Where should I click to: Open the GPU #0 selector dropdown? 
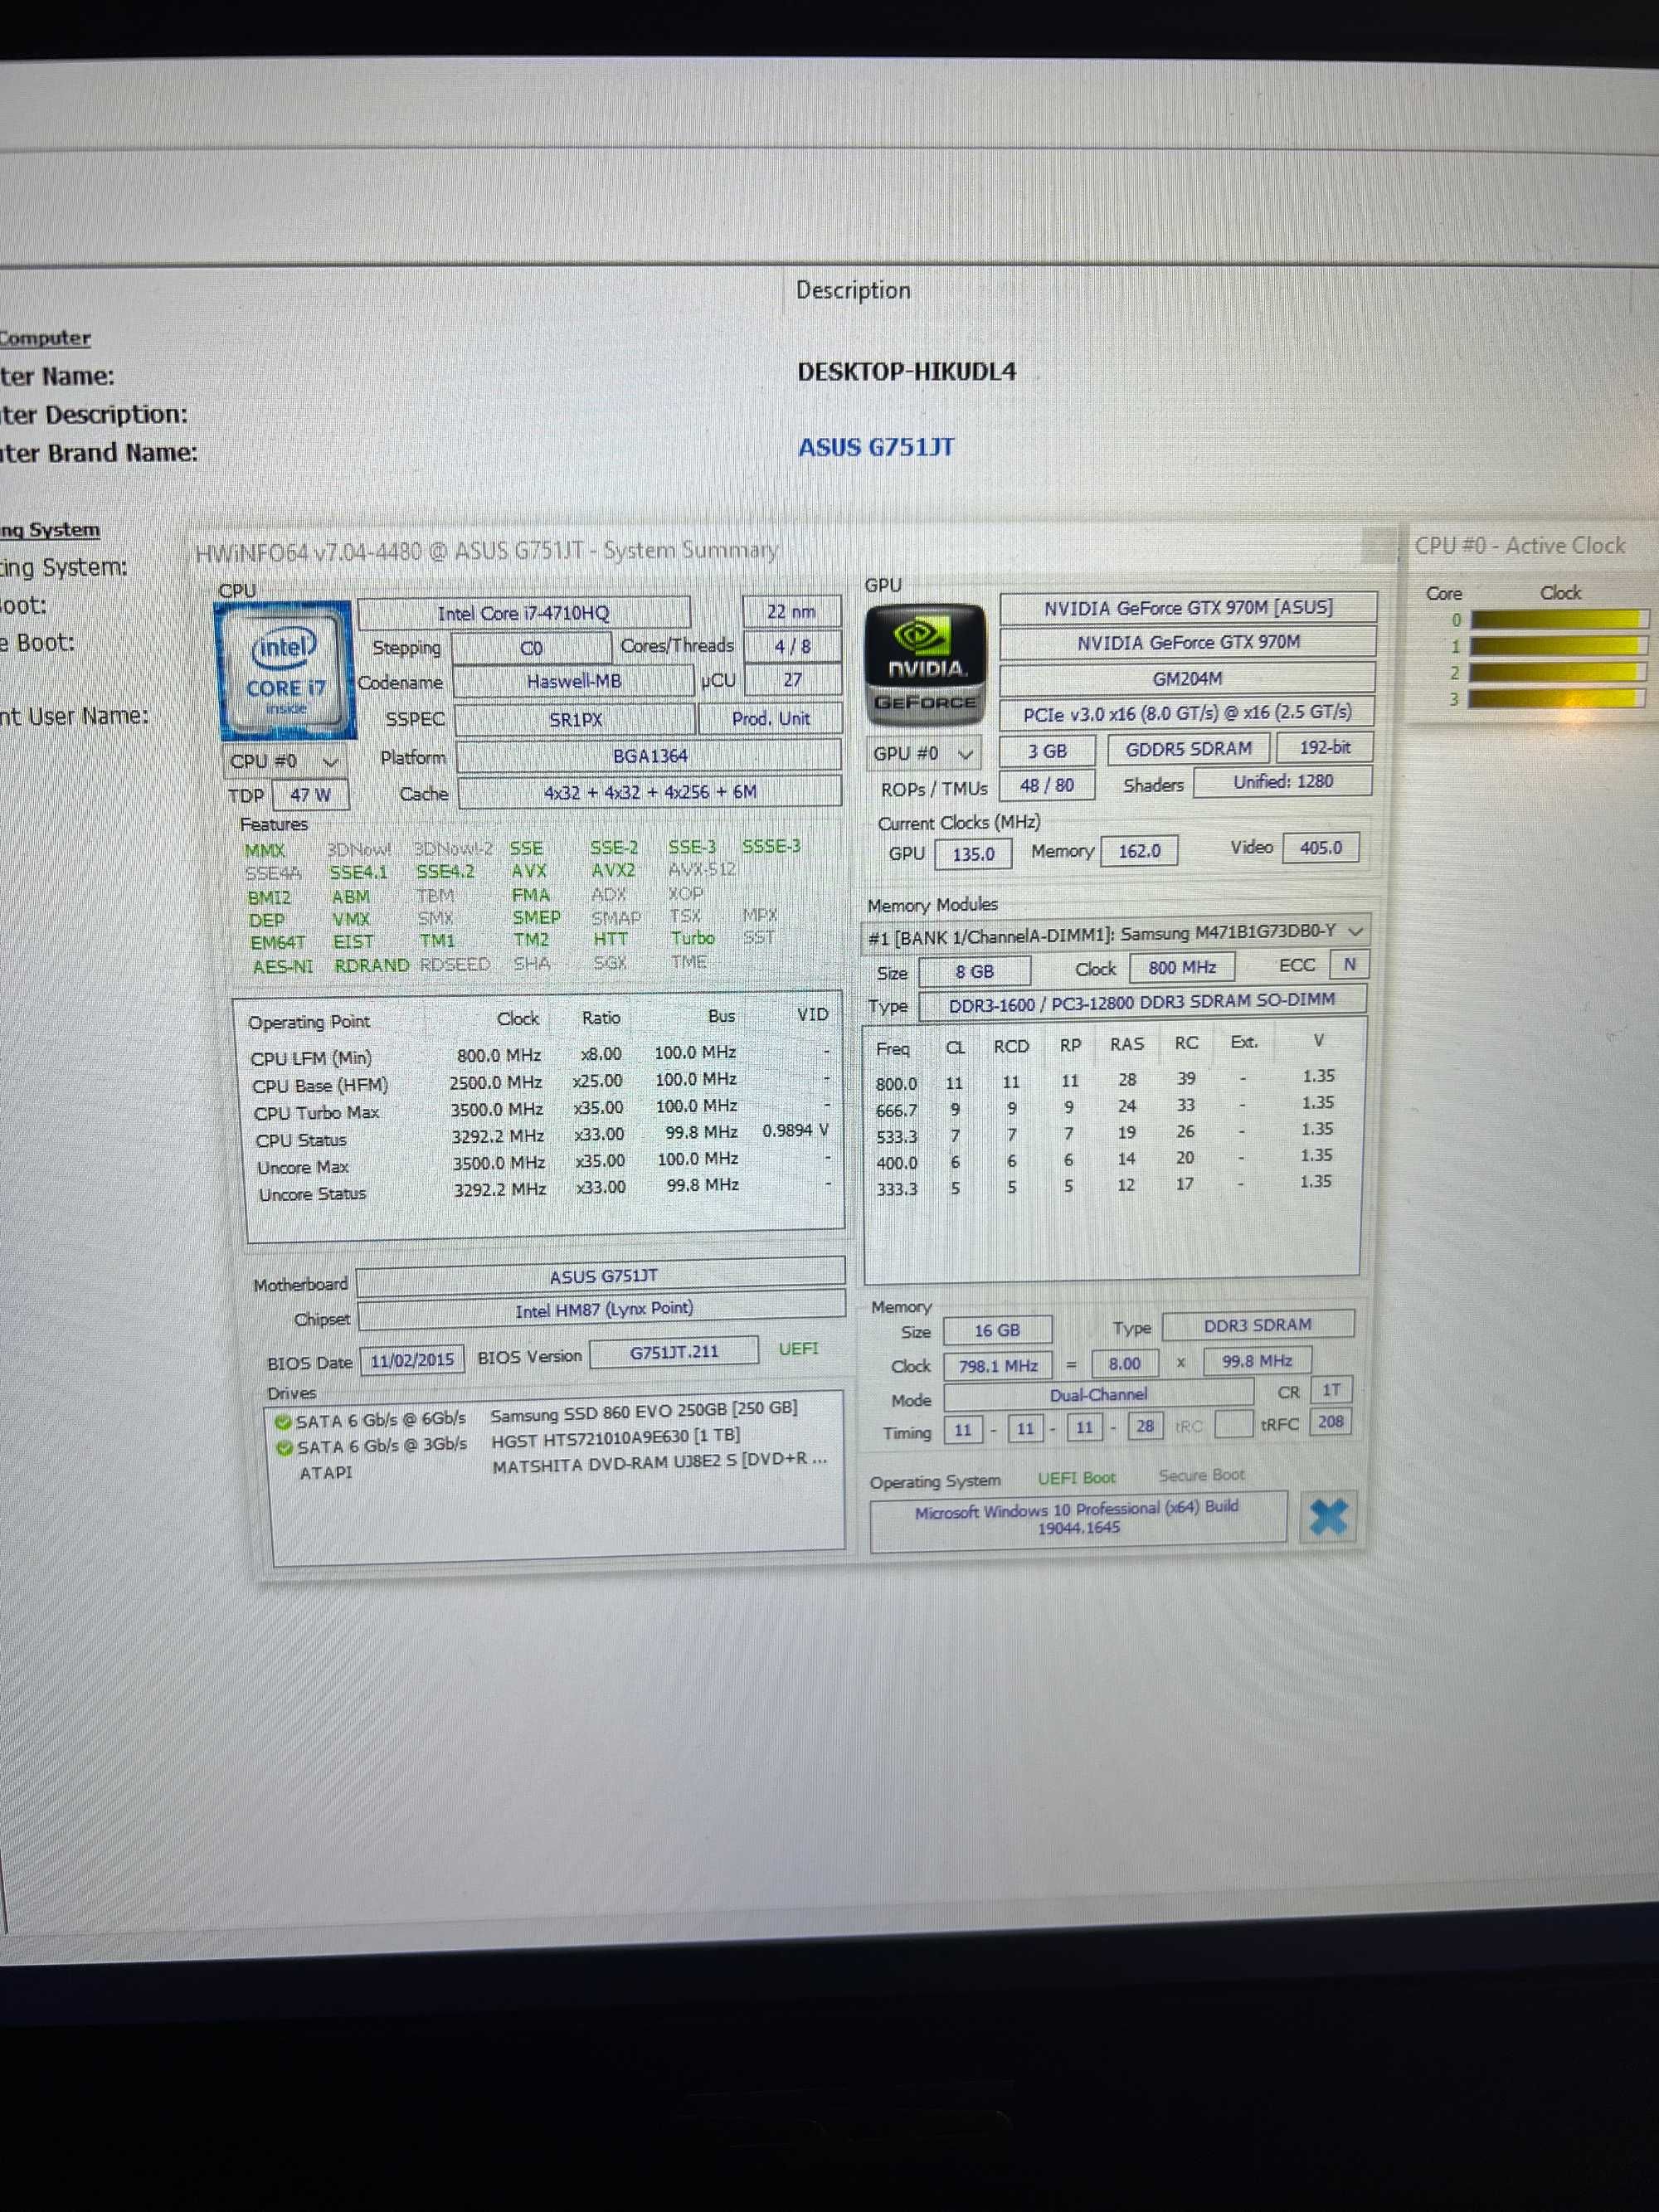923,753
